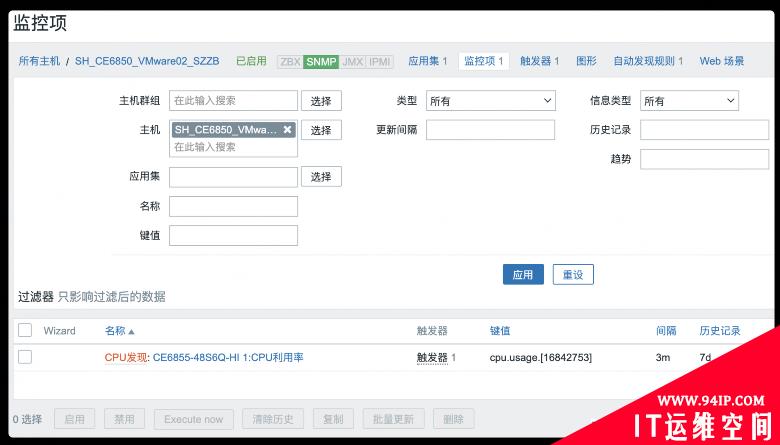Image resolution: width=780 pixels, height=445 pixels.
Task: Click the ZBX interface badge
Action: tap(290, 62)
